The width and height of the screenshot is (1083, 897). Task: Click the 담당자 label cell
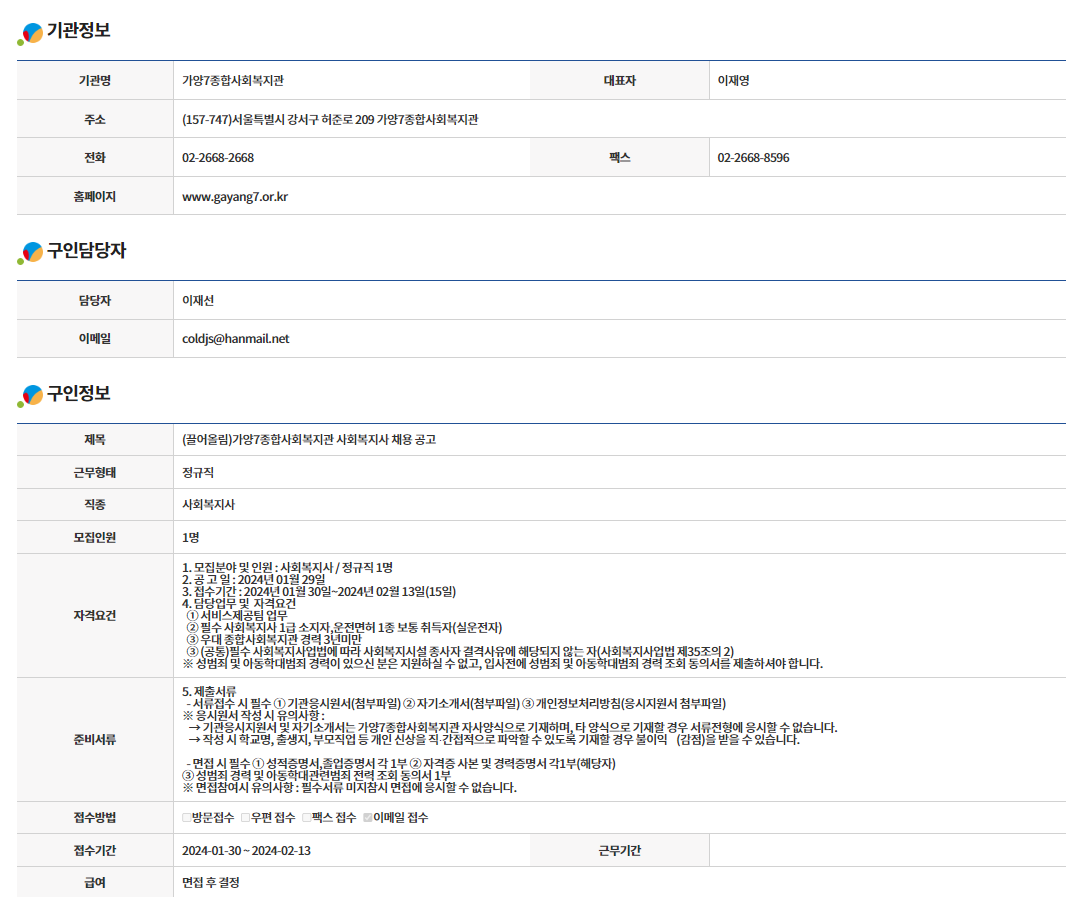point(95,300)
